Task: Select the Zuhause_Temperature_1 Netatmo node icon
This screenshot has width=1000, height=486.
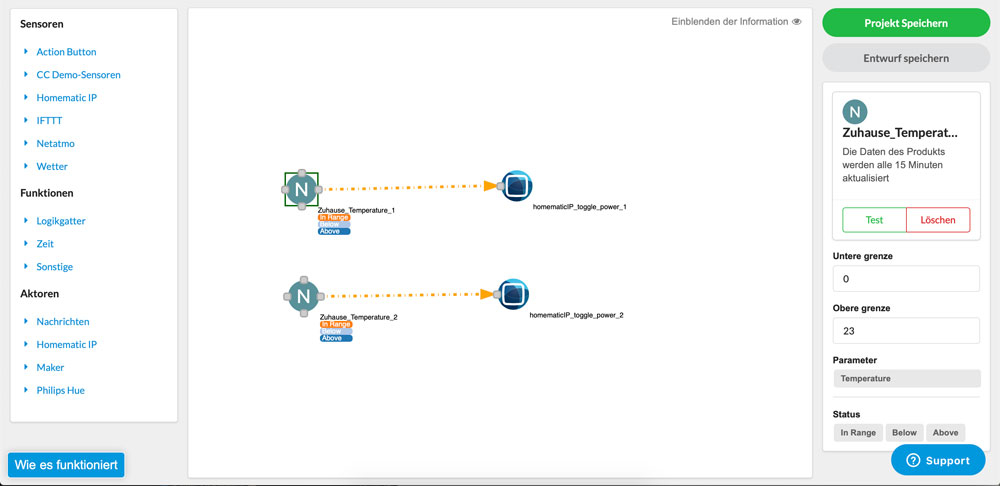Action: (302, 189)
